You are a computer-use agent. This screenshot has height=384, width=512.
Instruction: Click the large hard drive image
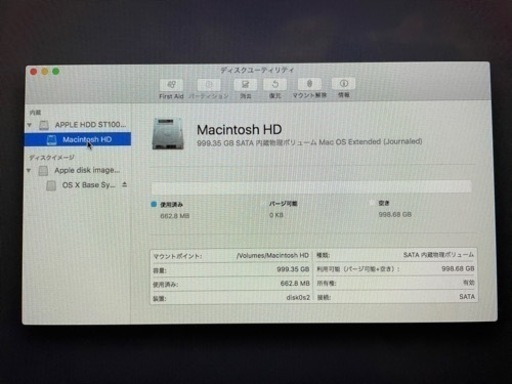(x=168, y=134)
